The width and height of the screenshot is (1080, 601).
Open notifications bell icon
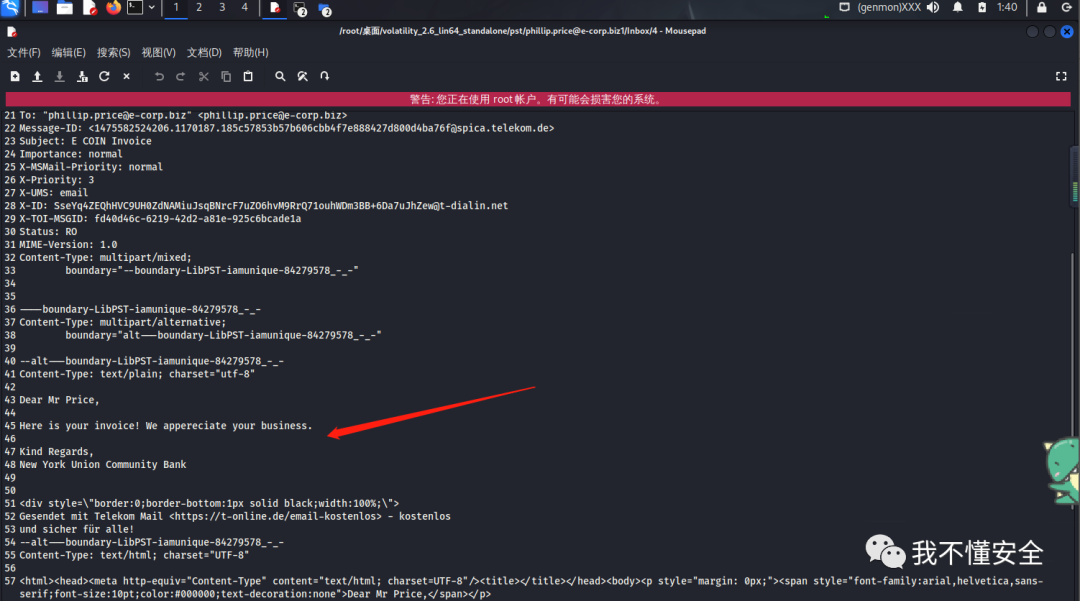tap(957, 8)
